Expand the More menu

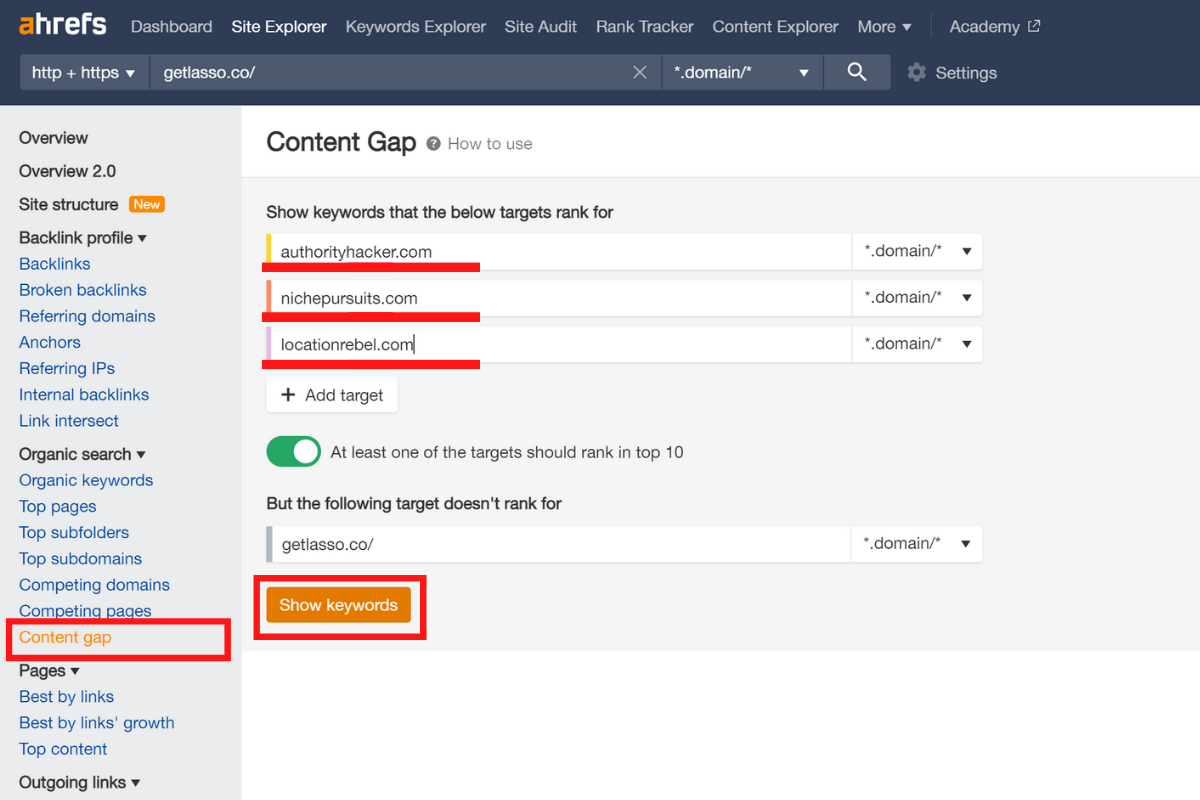tap(884, 27)
